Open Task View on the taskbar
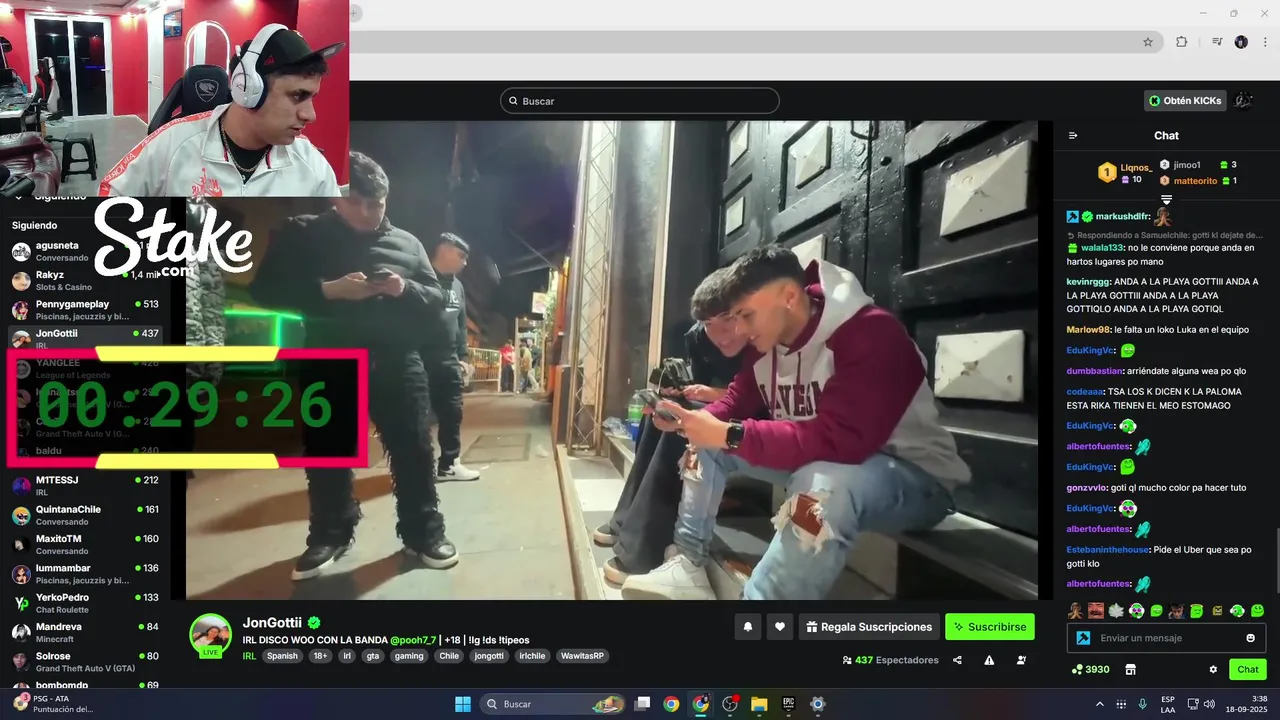Viewport: 1280px width, 720px height. pos(643,704)
